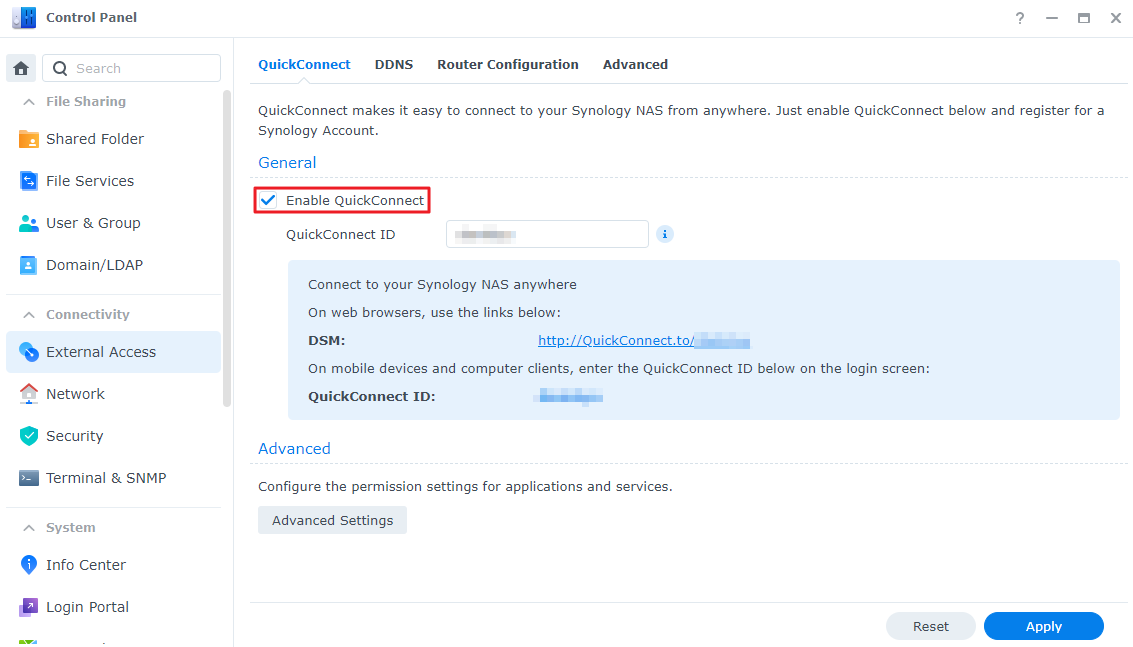Open Login Portal settings

point(87,606)
